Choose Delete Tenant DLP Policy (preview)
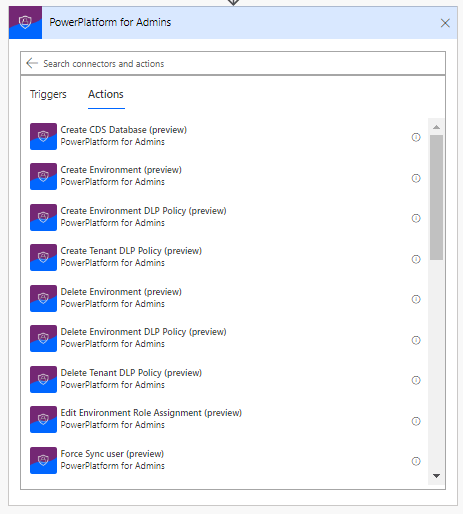The height and width of the screenshot is (514, 463). pos(131,373)
